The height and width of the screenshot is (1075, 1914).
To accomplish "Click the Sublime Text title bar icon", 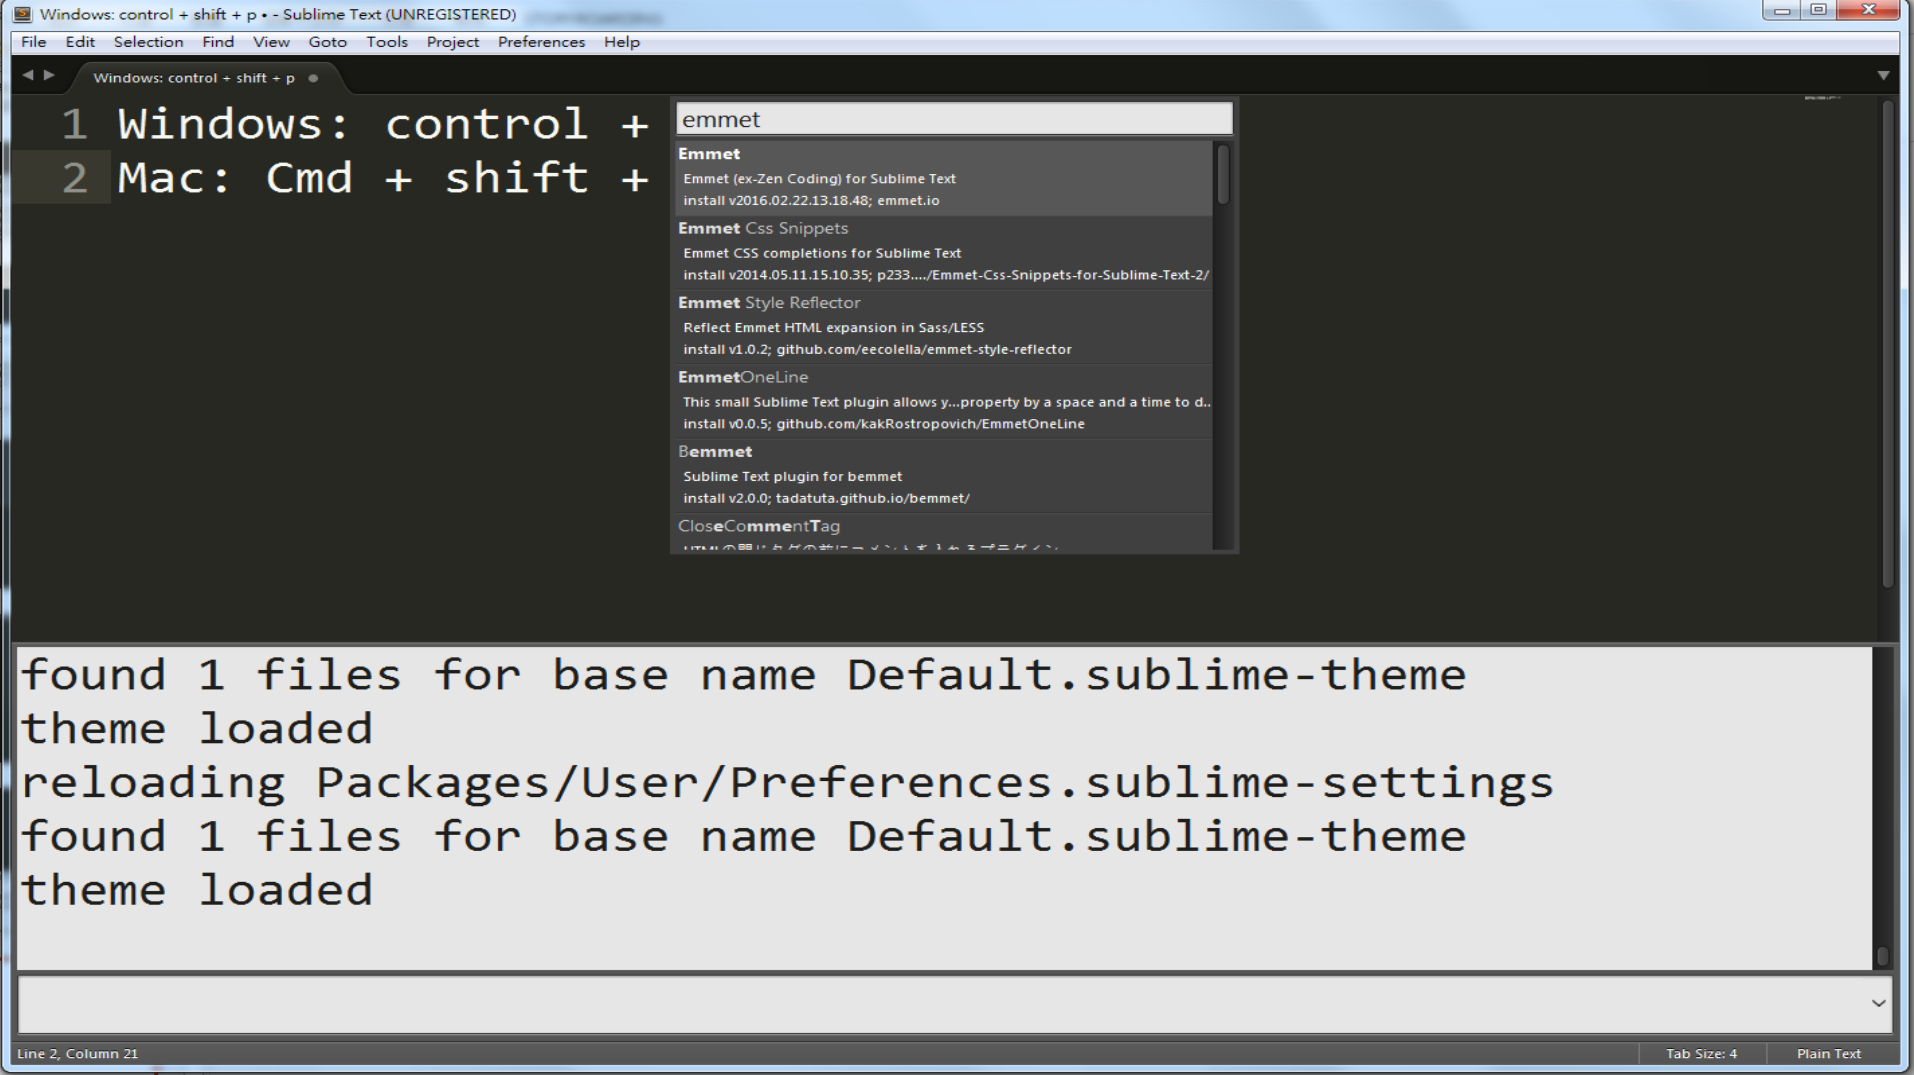I will point(22,14).
